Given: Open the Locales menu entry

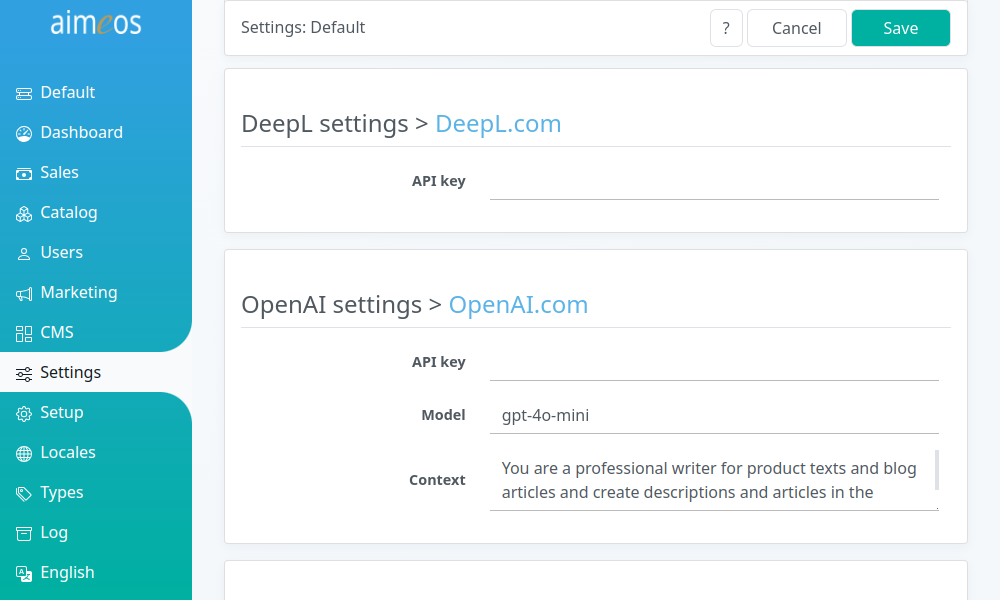Looking at the screenshot, I should [x=96, y=452].
